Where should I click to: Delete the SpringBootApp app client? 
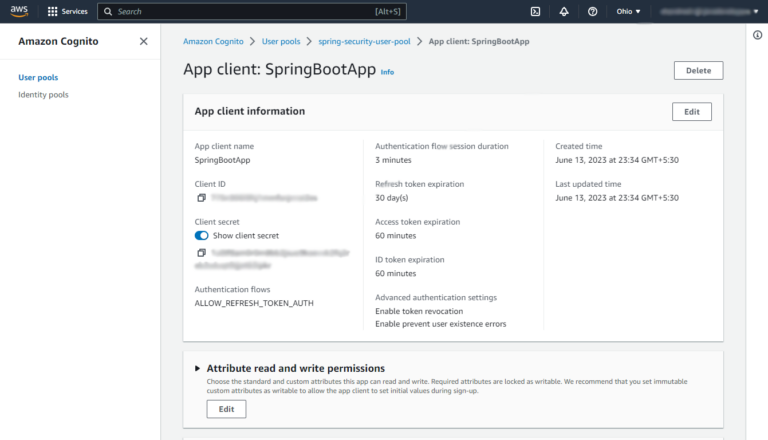pyautogui.click(x=698, y=71)
